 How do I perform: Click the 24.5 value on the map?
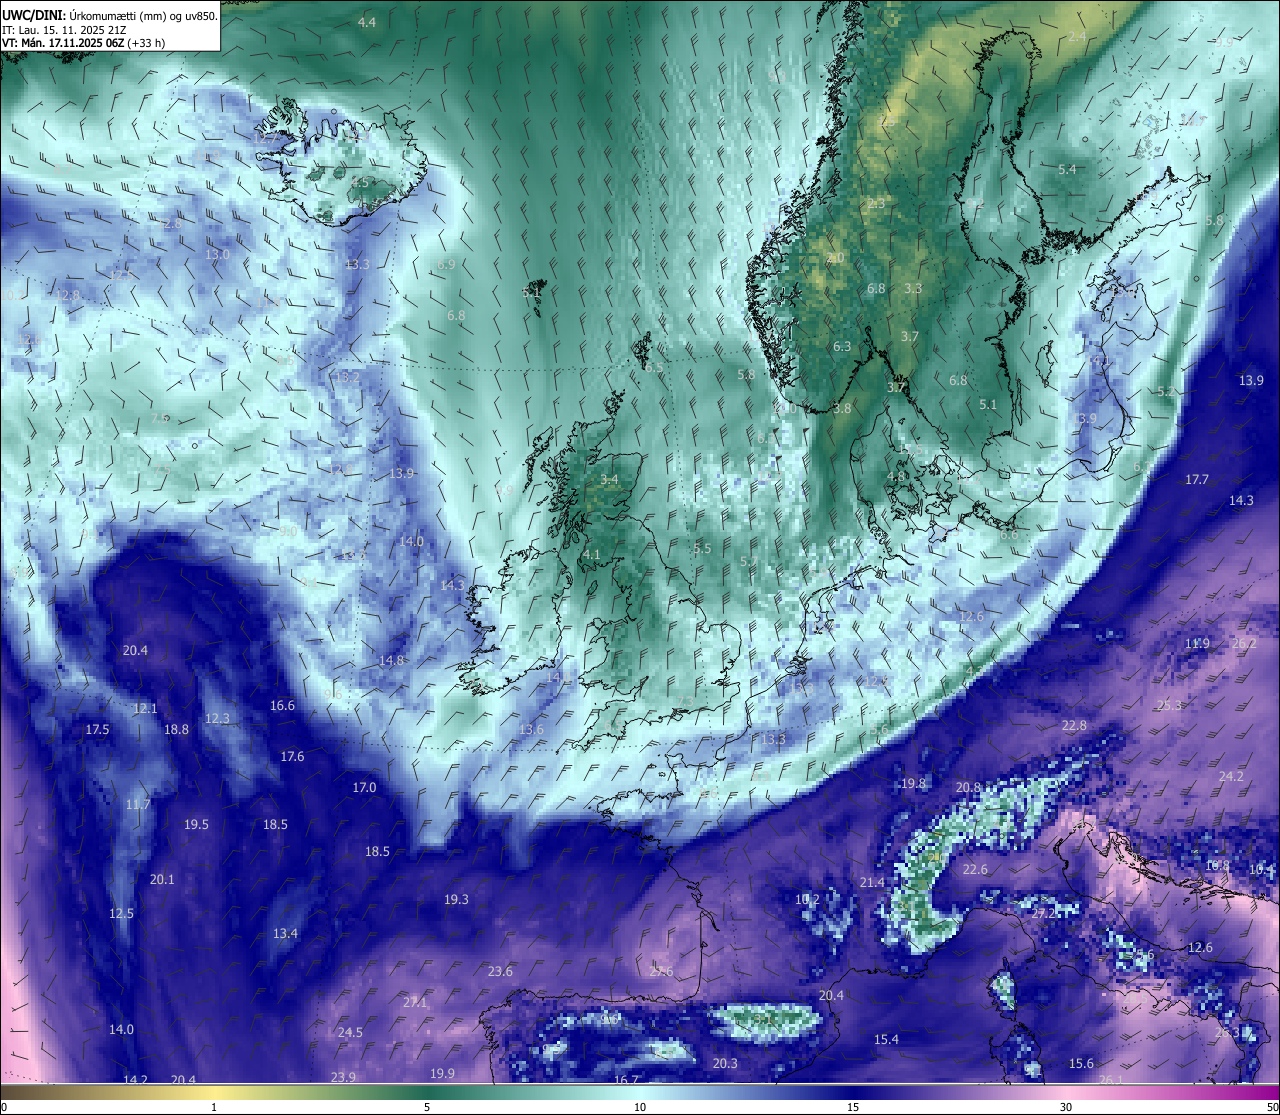(350, 1033)
